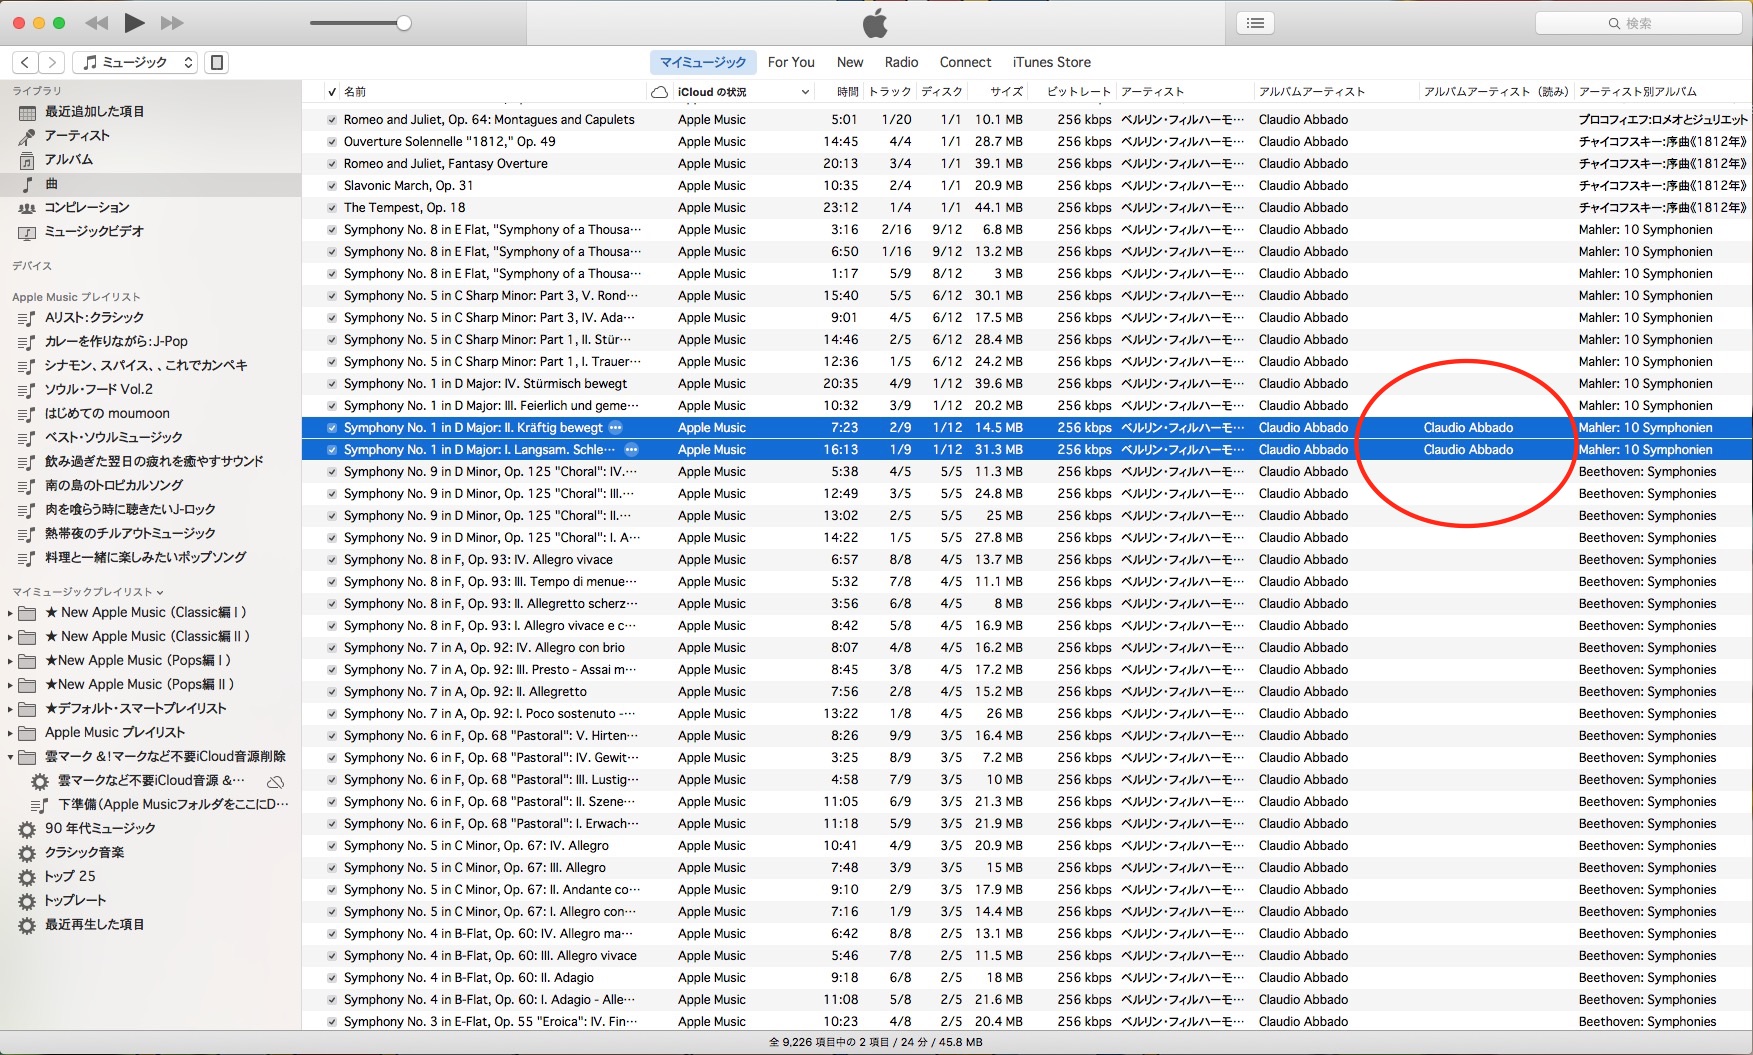This screenshot has width=1753, height=1055.
Task: Toggle checkbox for Romeo and Juliet, Fantasy Overture
Action: [x=332, y=164]
